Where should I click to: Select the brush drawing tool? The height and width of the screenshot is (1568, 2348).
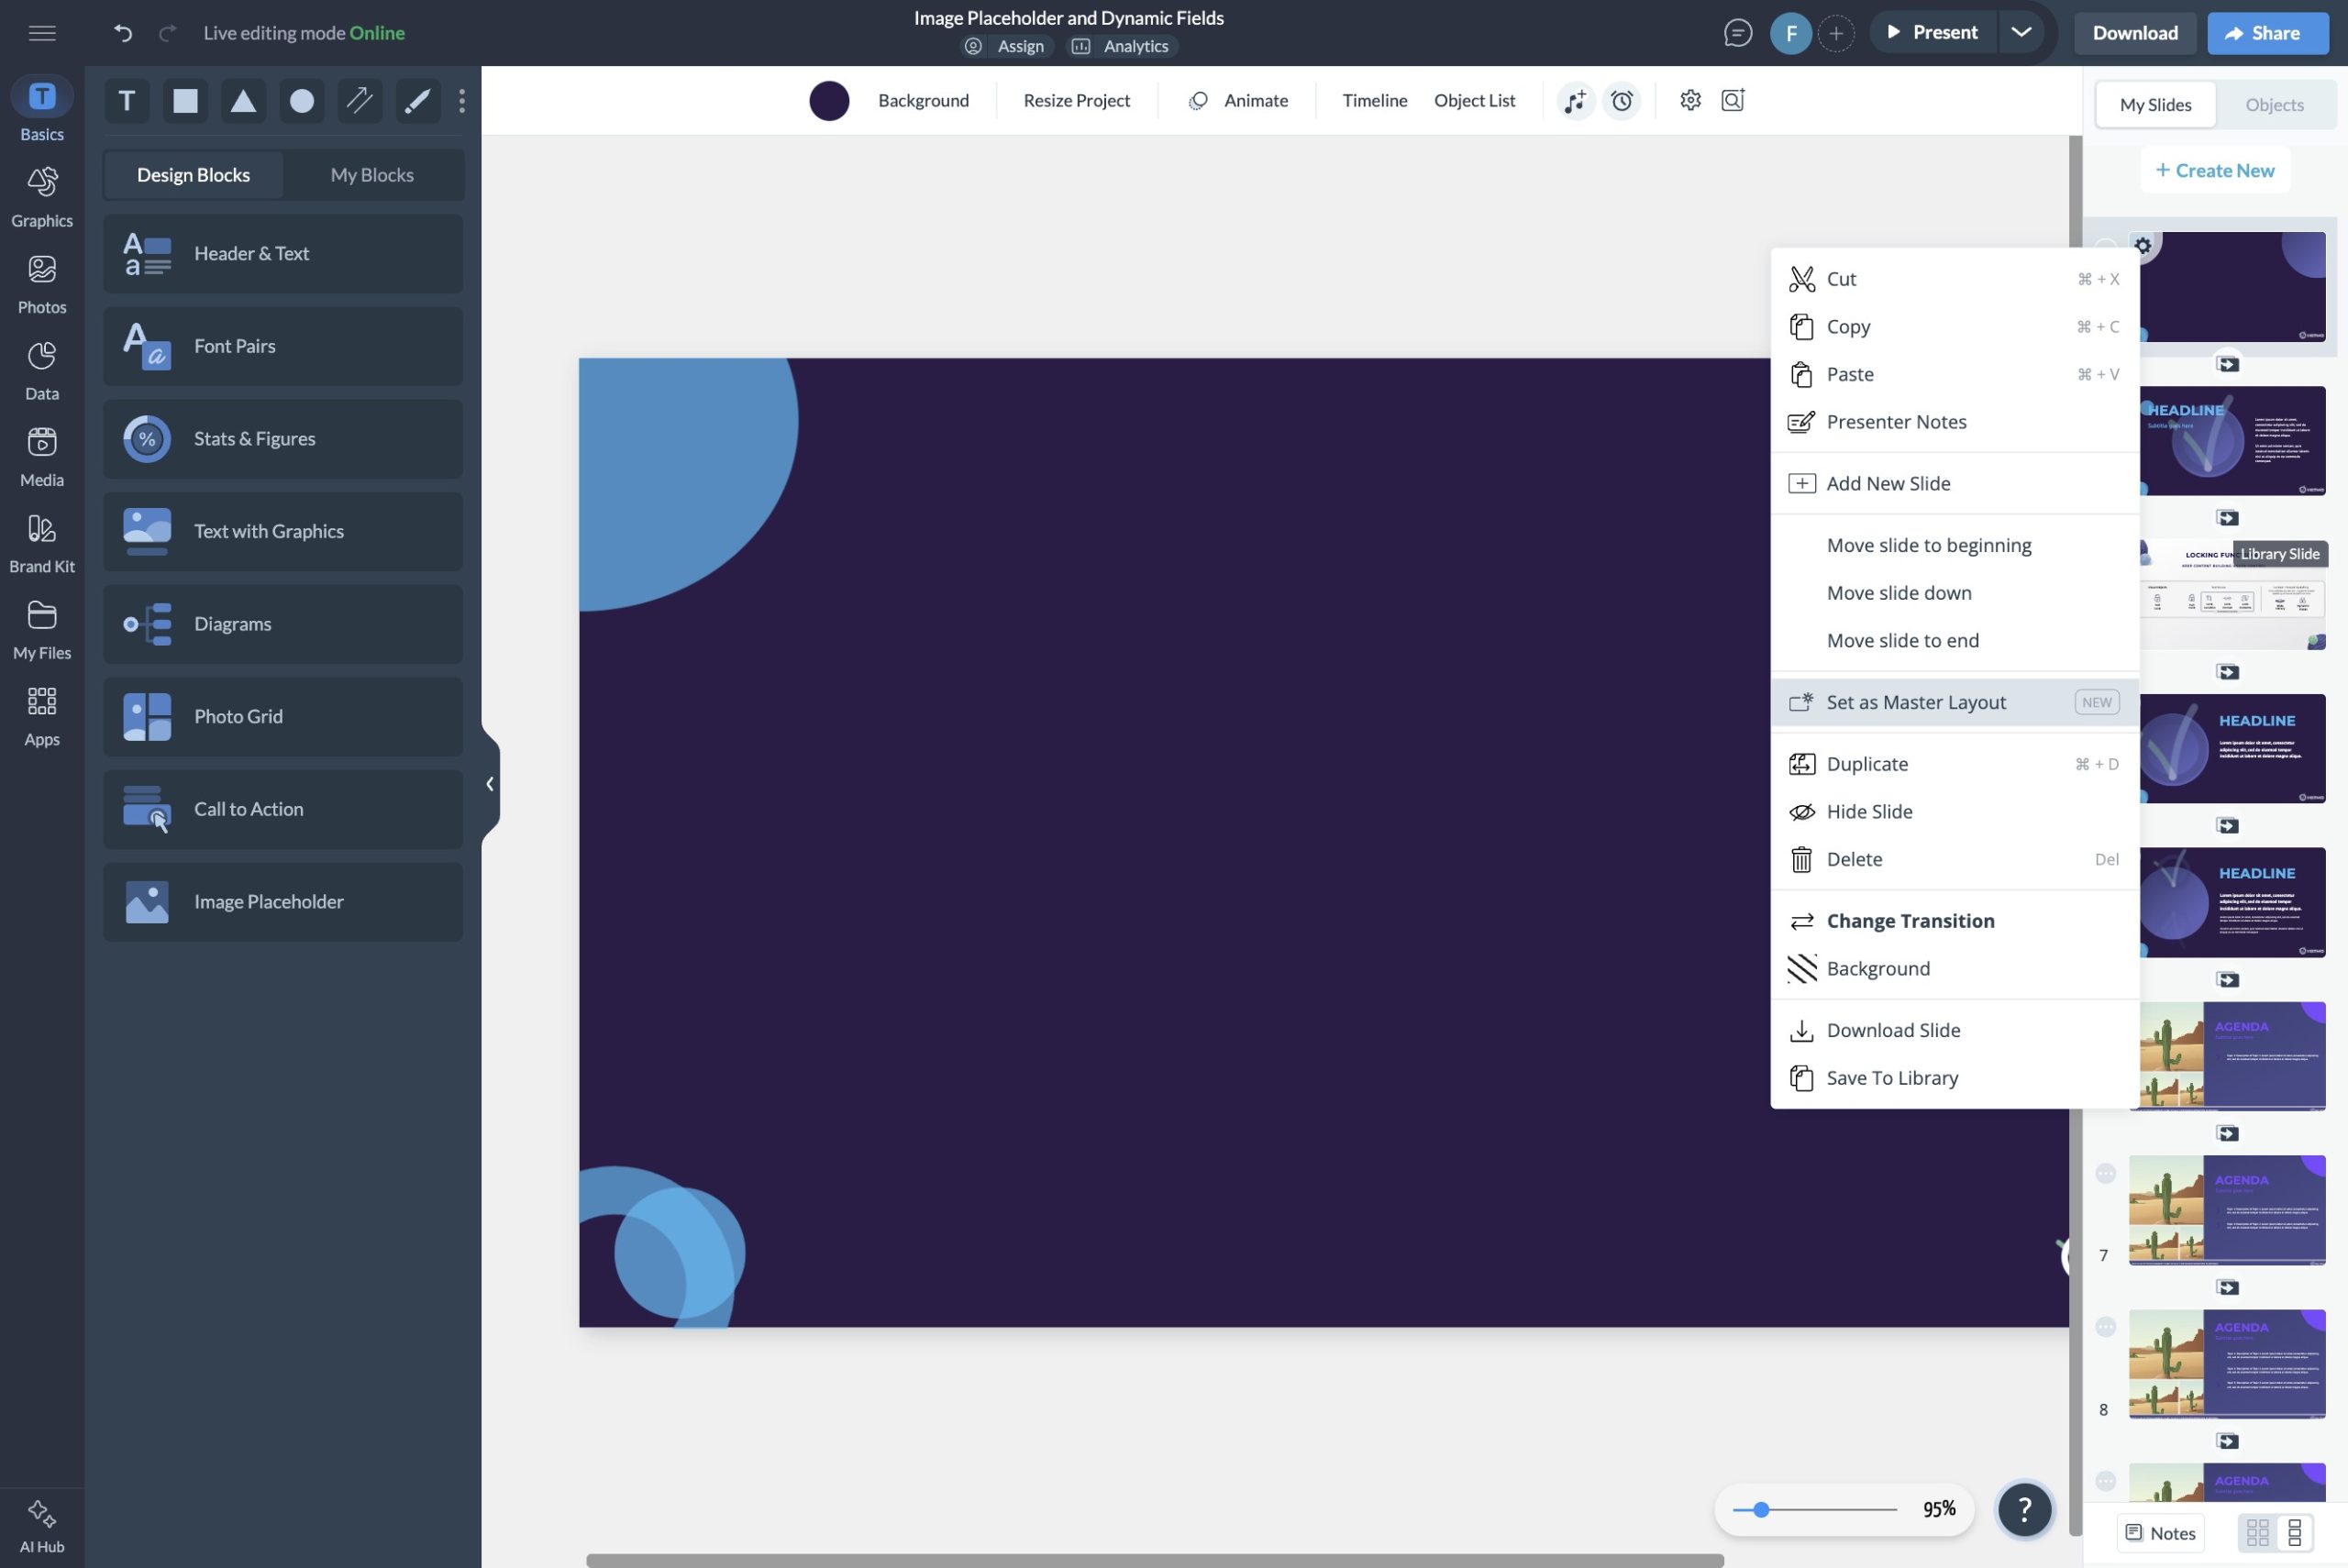point(418,100)
